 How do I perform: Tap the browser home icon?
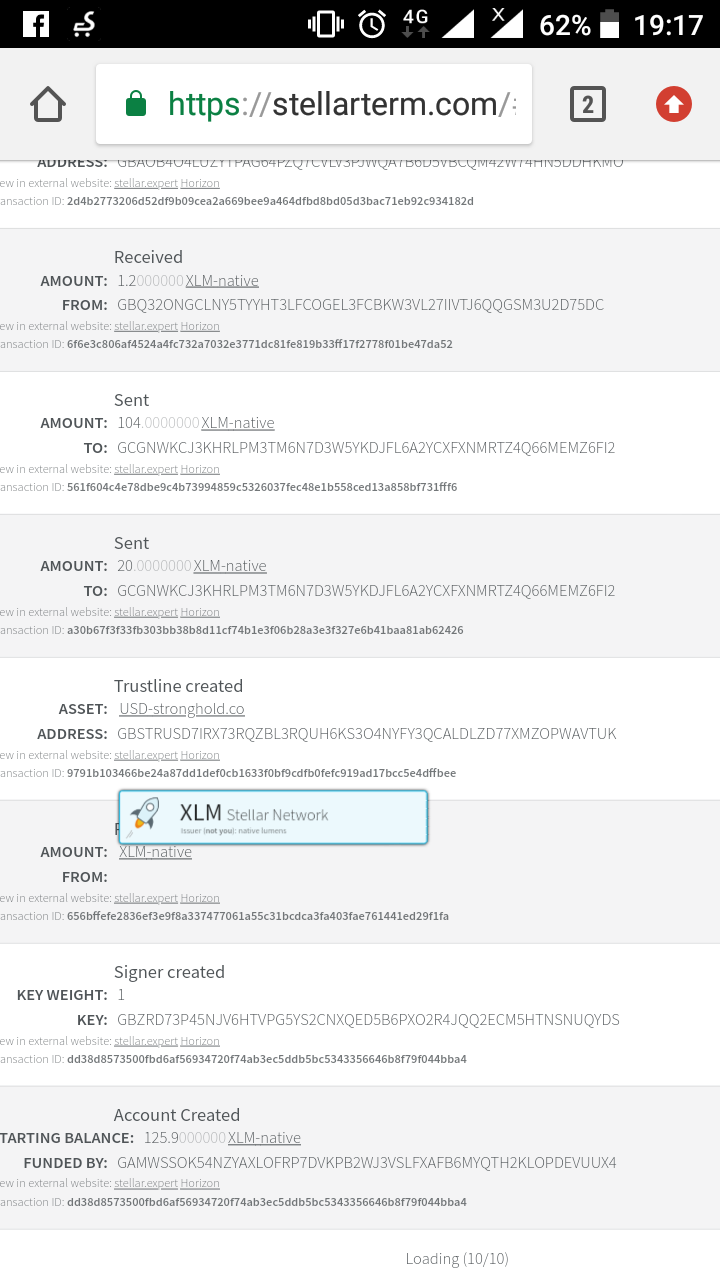pos(48,104)
